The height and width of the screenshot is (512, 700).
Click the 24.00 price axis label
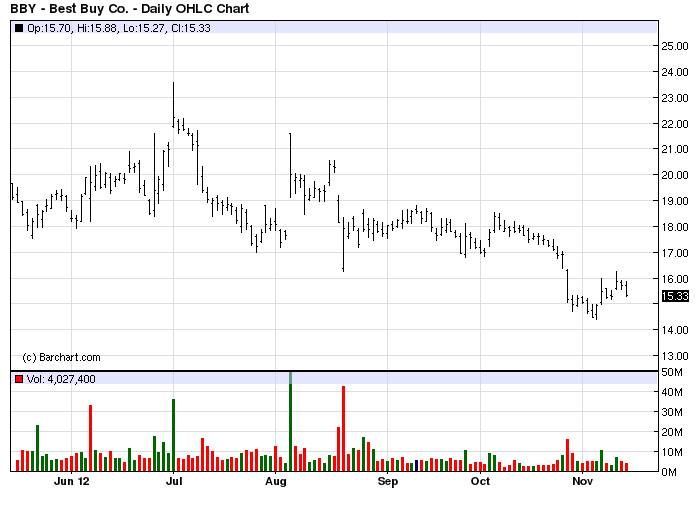coord(675,72)
